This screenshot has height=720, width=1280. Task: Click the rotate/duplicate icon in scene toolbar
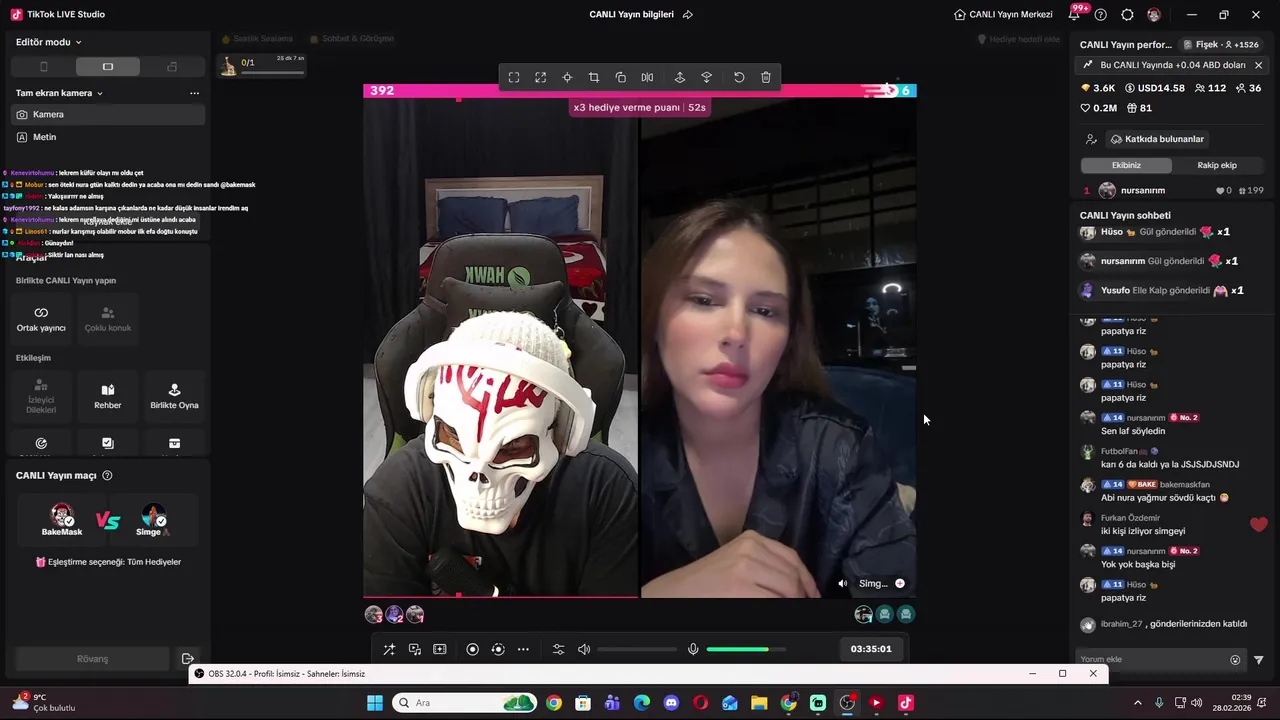pyautogui.click(x=621, y=78)
